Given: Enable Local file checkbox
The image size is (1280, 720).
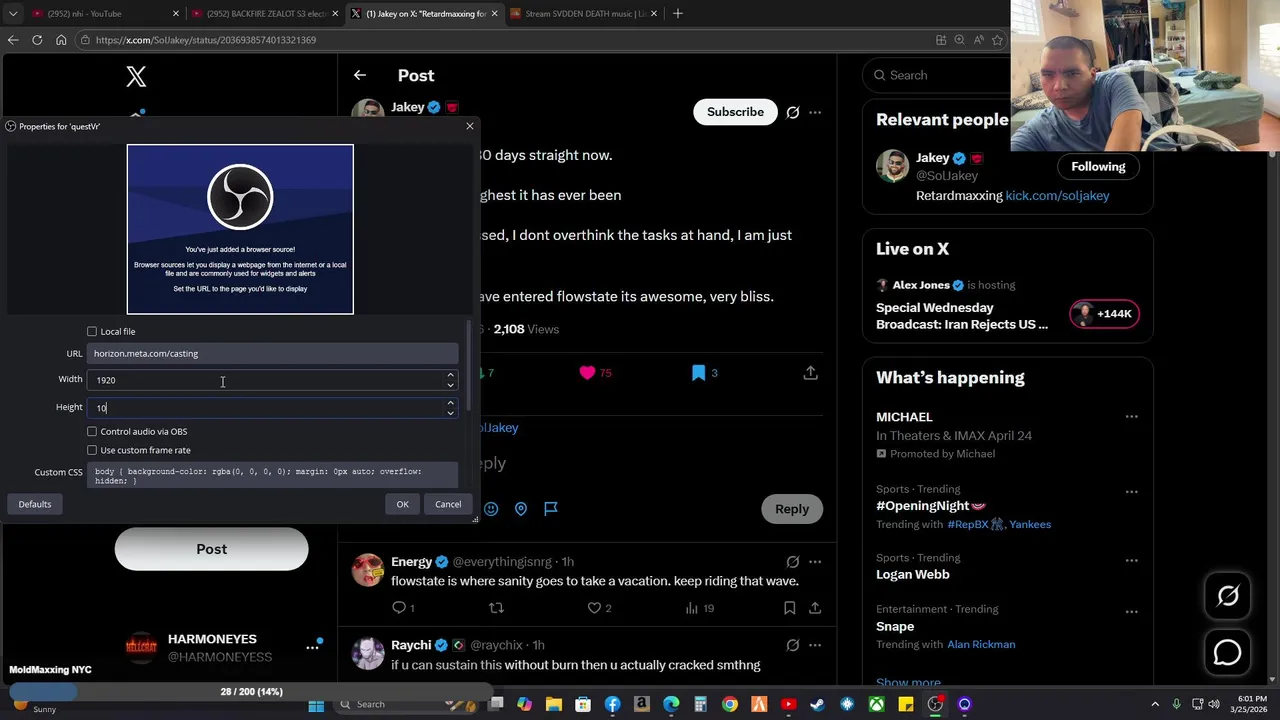Looking at the screenshot, I should tap(92, 331).
